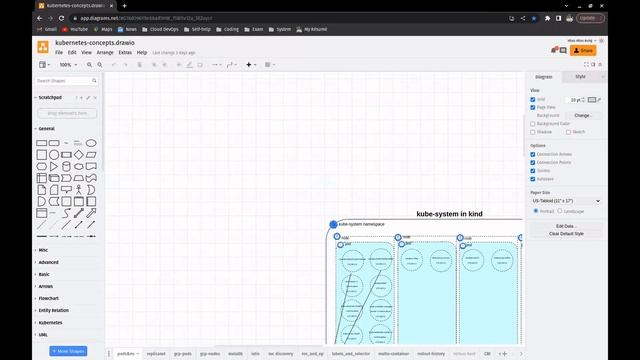
Task: Toggle the format panel icon
Action: [593, 64]
